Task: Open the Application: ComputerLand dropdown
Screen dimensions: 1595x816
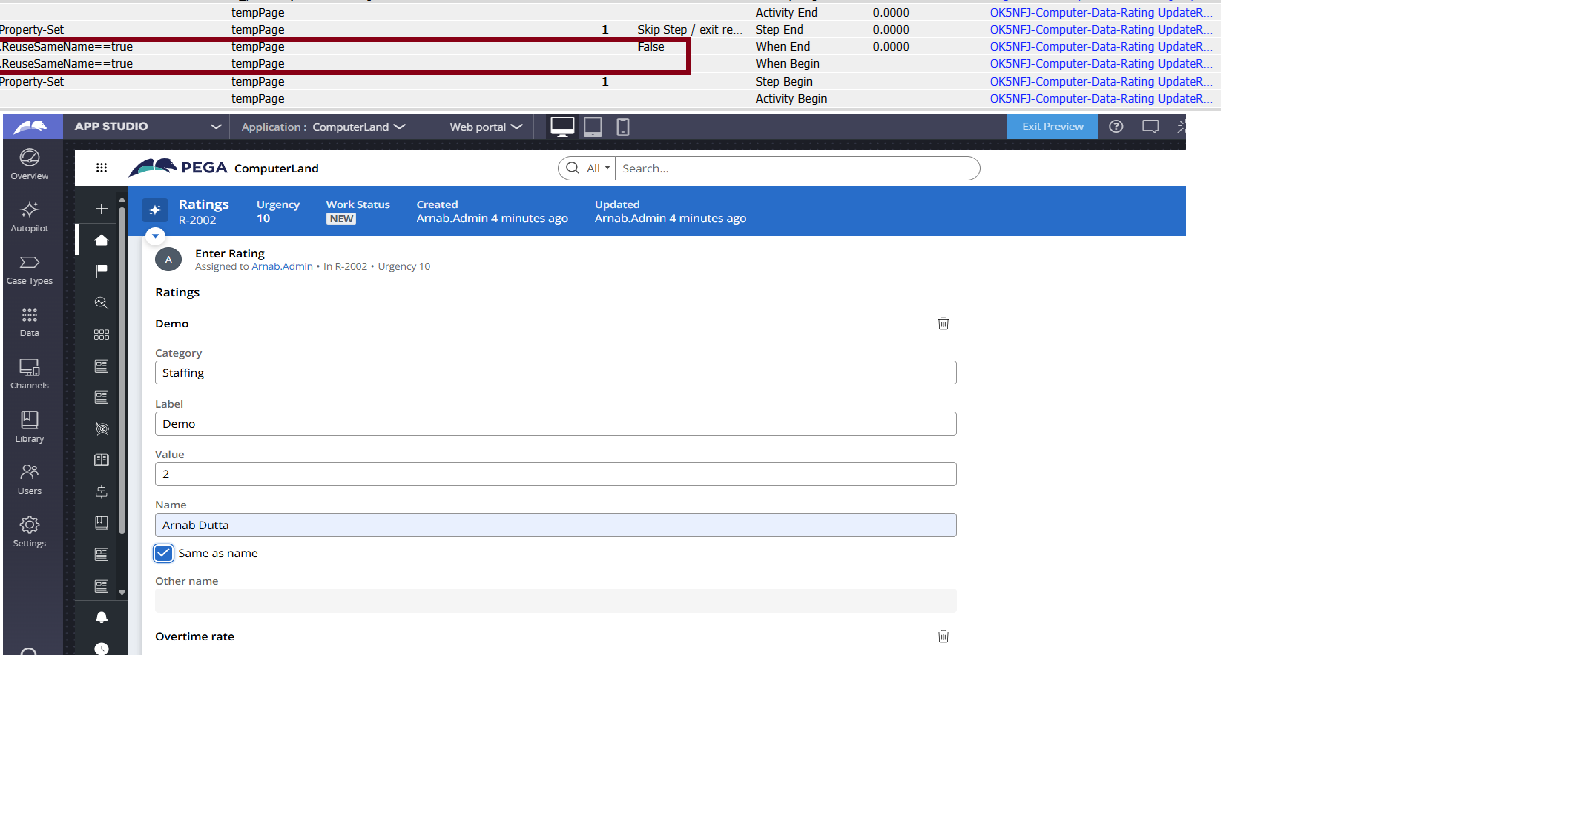Action: pyautogui.click(x=323, y=127)
